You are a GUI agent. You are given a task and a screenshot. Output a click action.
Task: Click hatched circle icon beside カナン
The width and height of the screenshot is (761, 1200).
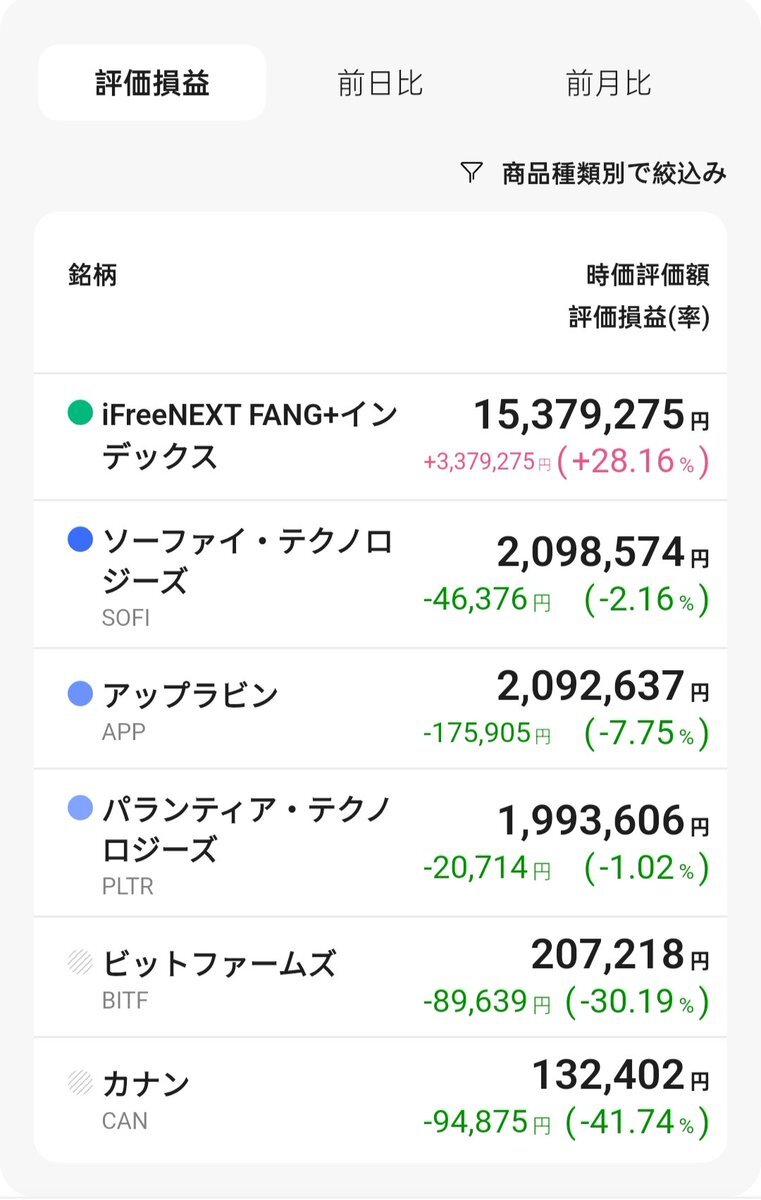pyautogui.click(x=80, y=1083)
